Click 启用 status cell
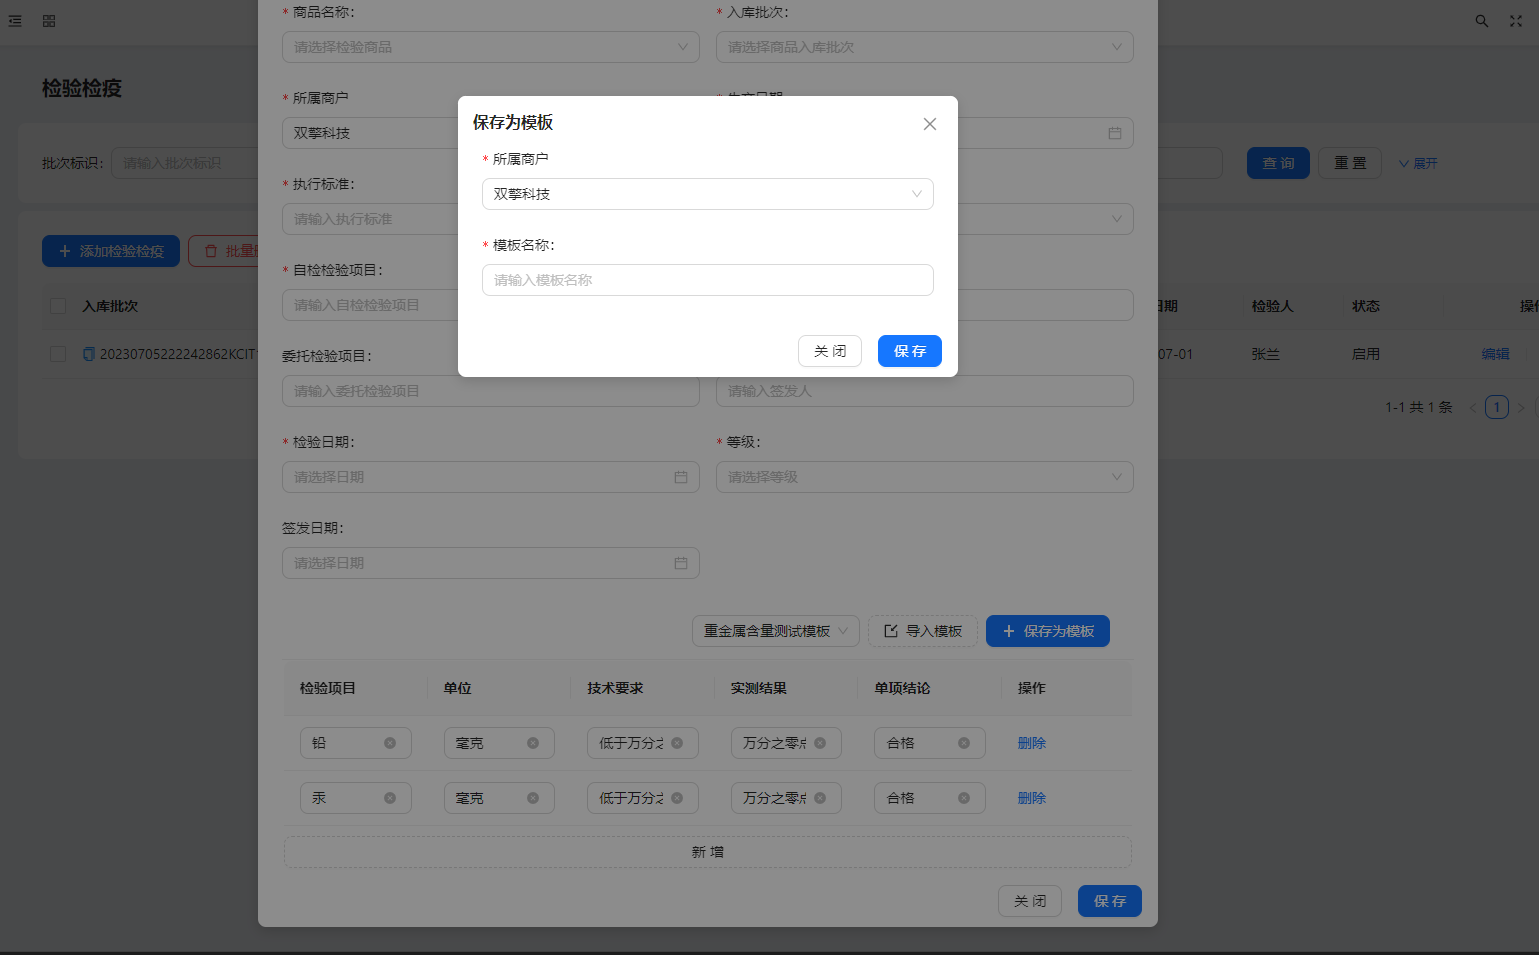1539x955 pixels. tap(1366, 354)
